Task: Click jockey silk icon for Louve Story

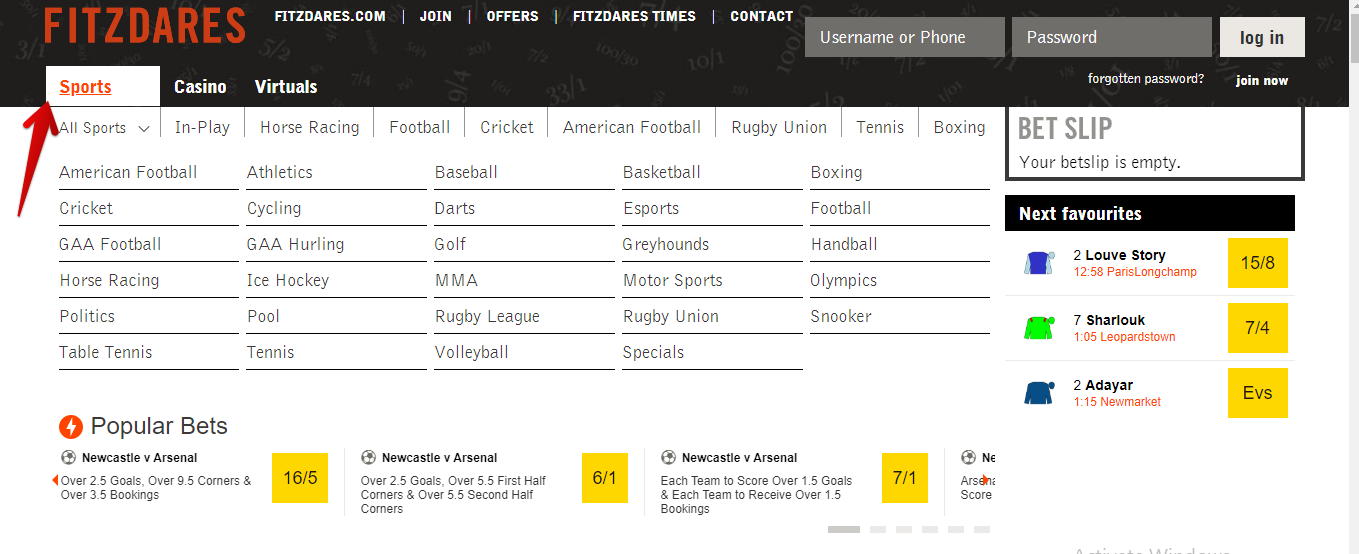Action: (x=1039, y=263)
